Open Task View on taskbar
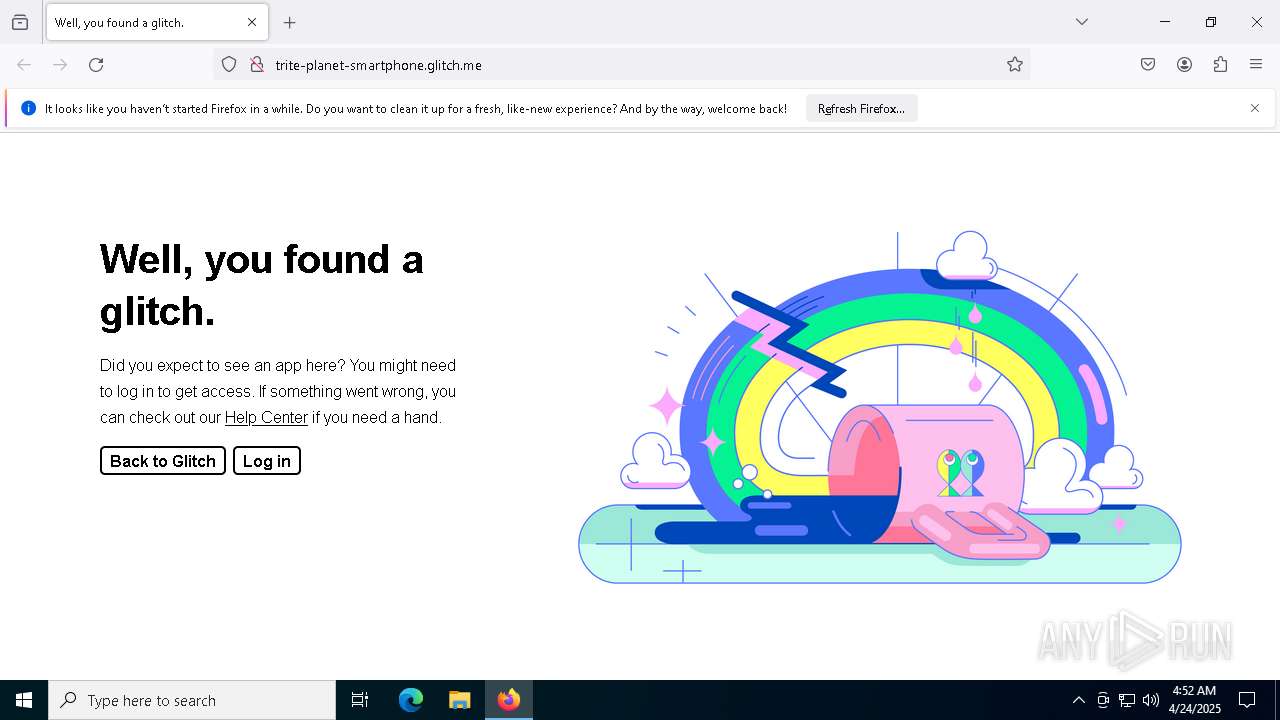Screen dimensions: 1280x720 [360, 700]
